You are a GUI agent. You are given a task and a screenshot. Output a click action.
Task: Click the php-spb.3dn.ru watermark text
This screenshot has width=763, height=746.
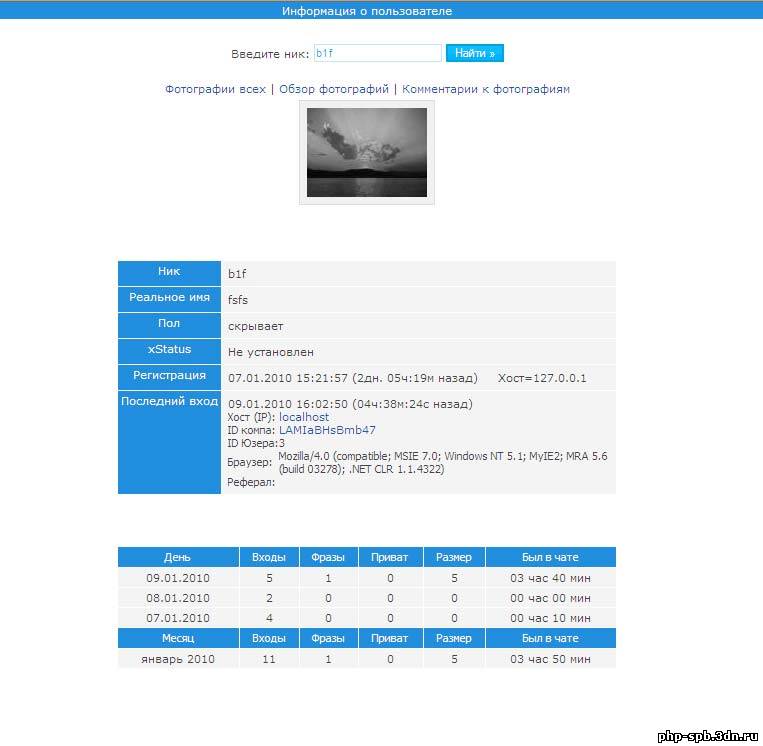click(x=707, y=736)
